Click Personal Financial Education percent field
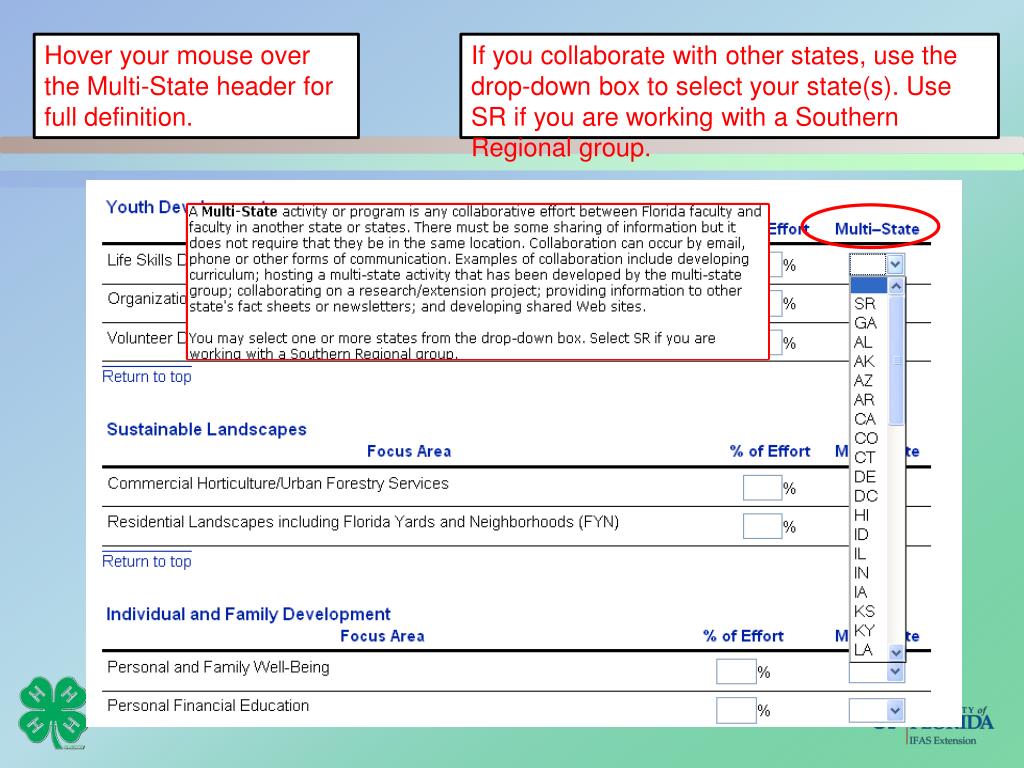Image resolution: width=1024 pixels, height=768 pixels. 736,711
